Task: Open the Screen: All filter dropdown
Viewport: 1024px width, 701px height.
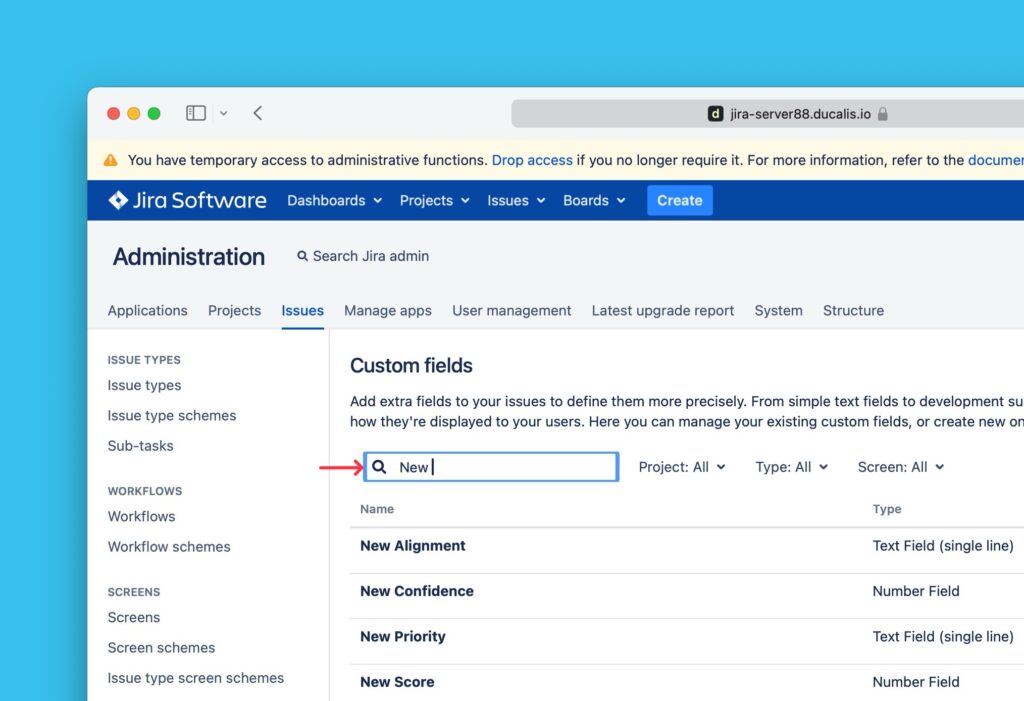Action: (900, 467)
